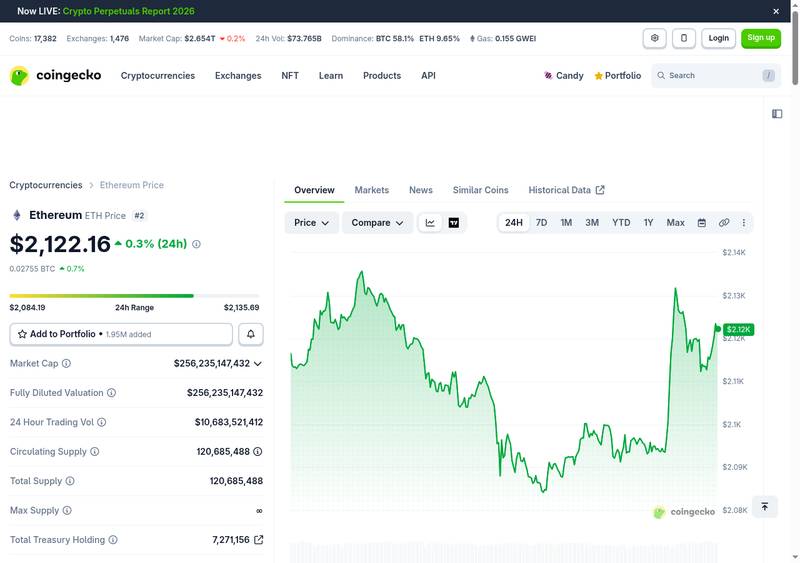Toggle the sidebar panel icon

click(x=777, y=114)
